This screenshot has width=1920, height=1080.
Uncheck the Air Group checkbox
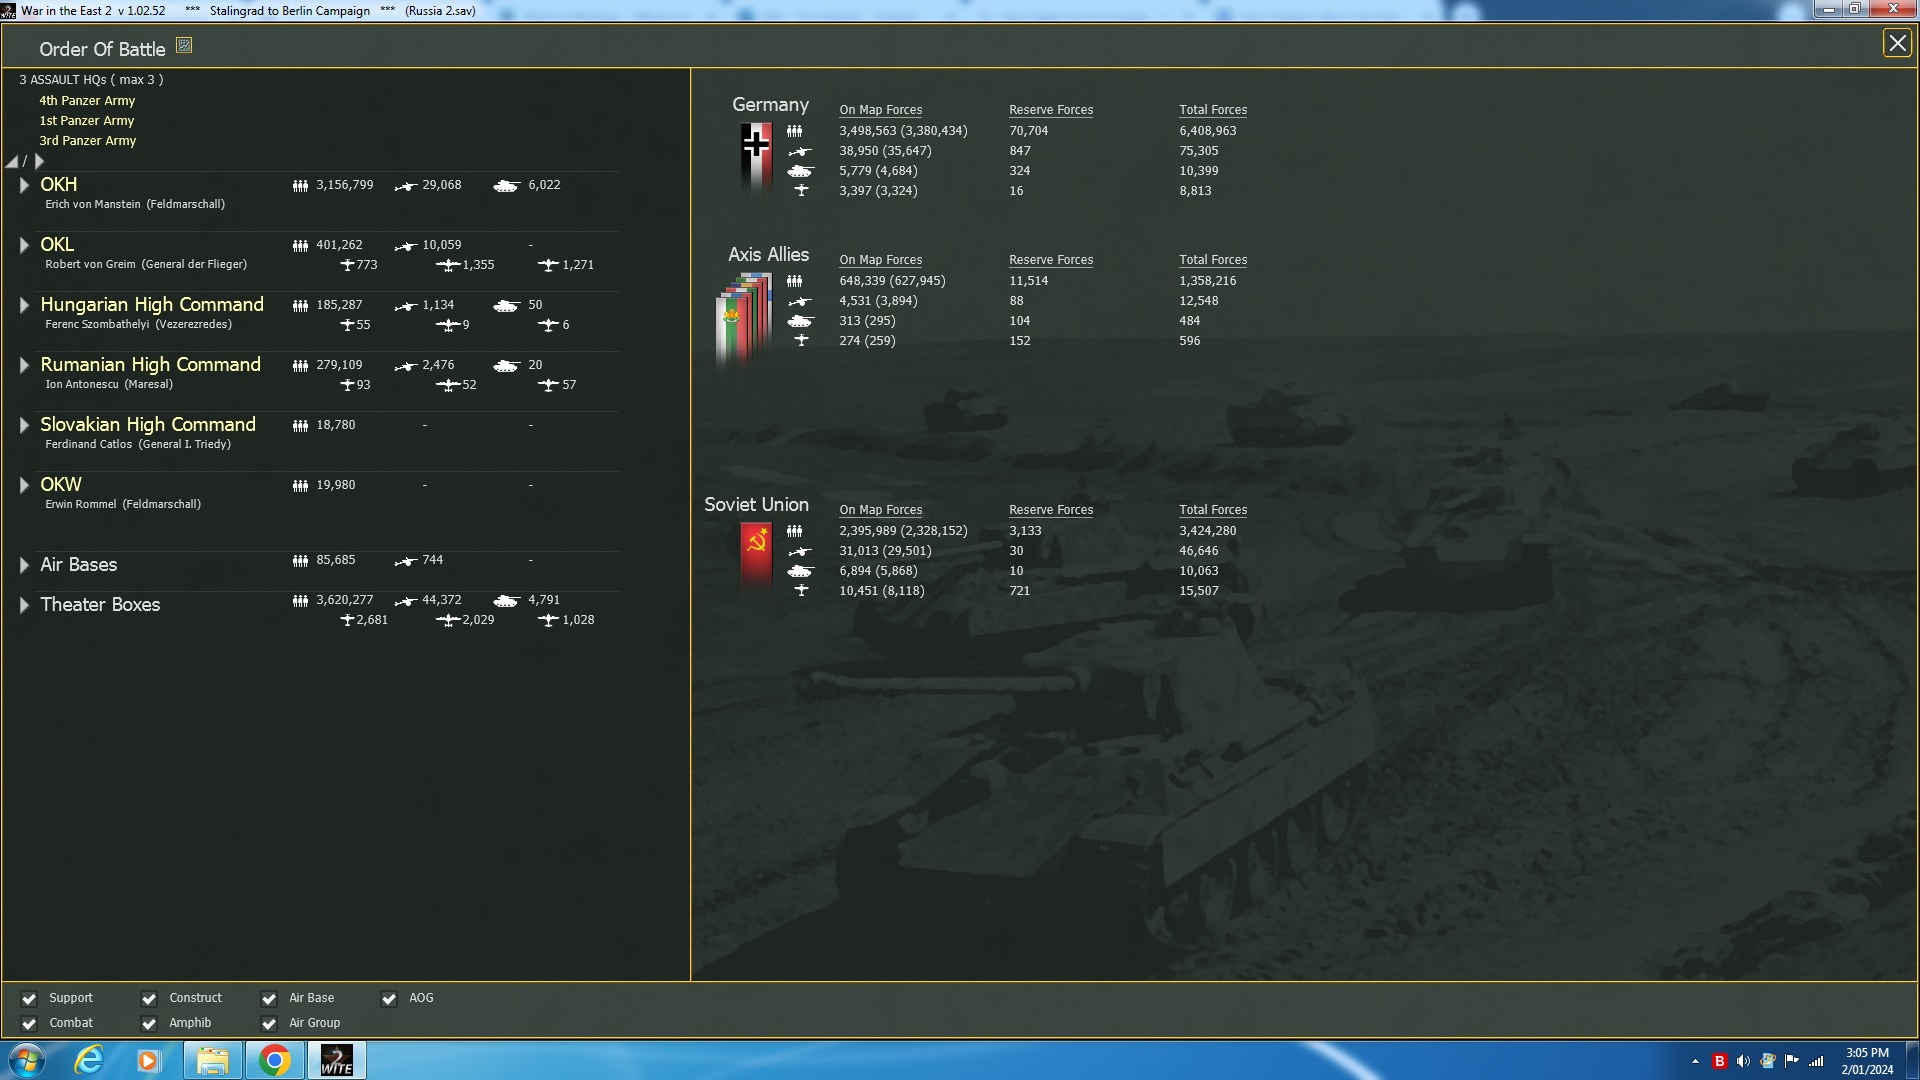269,1023
